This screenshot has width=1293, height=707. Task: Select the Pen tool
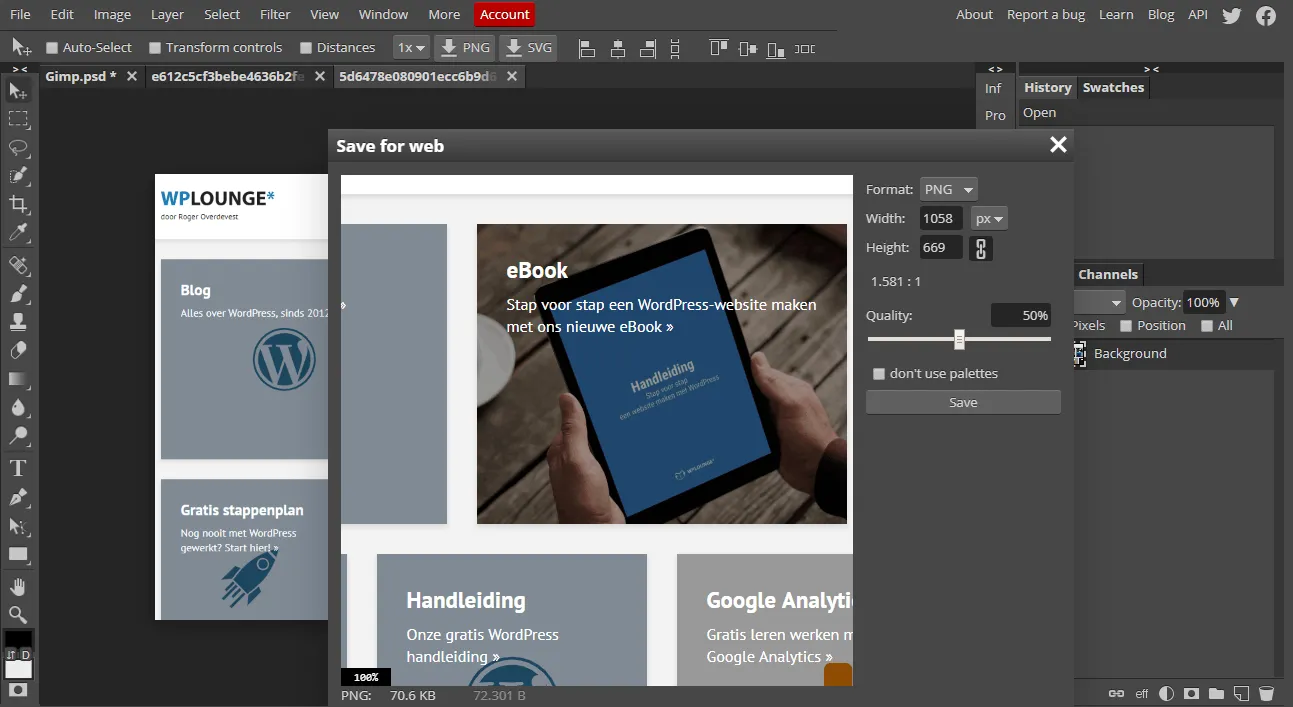pos(18,497)
